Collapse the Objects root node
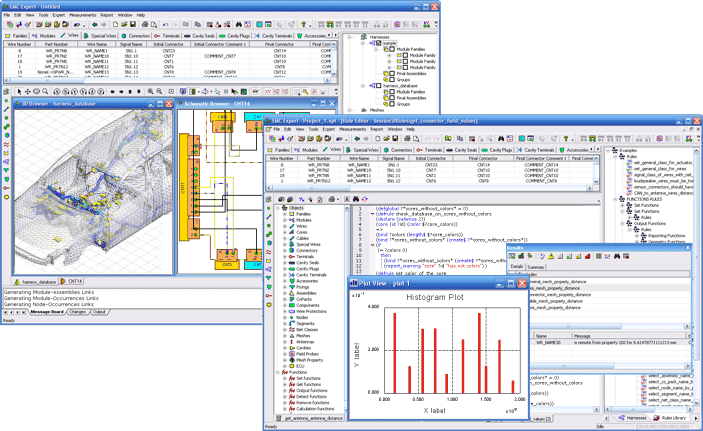 (x=278, y=208)
